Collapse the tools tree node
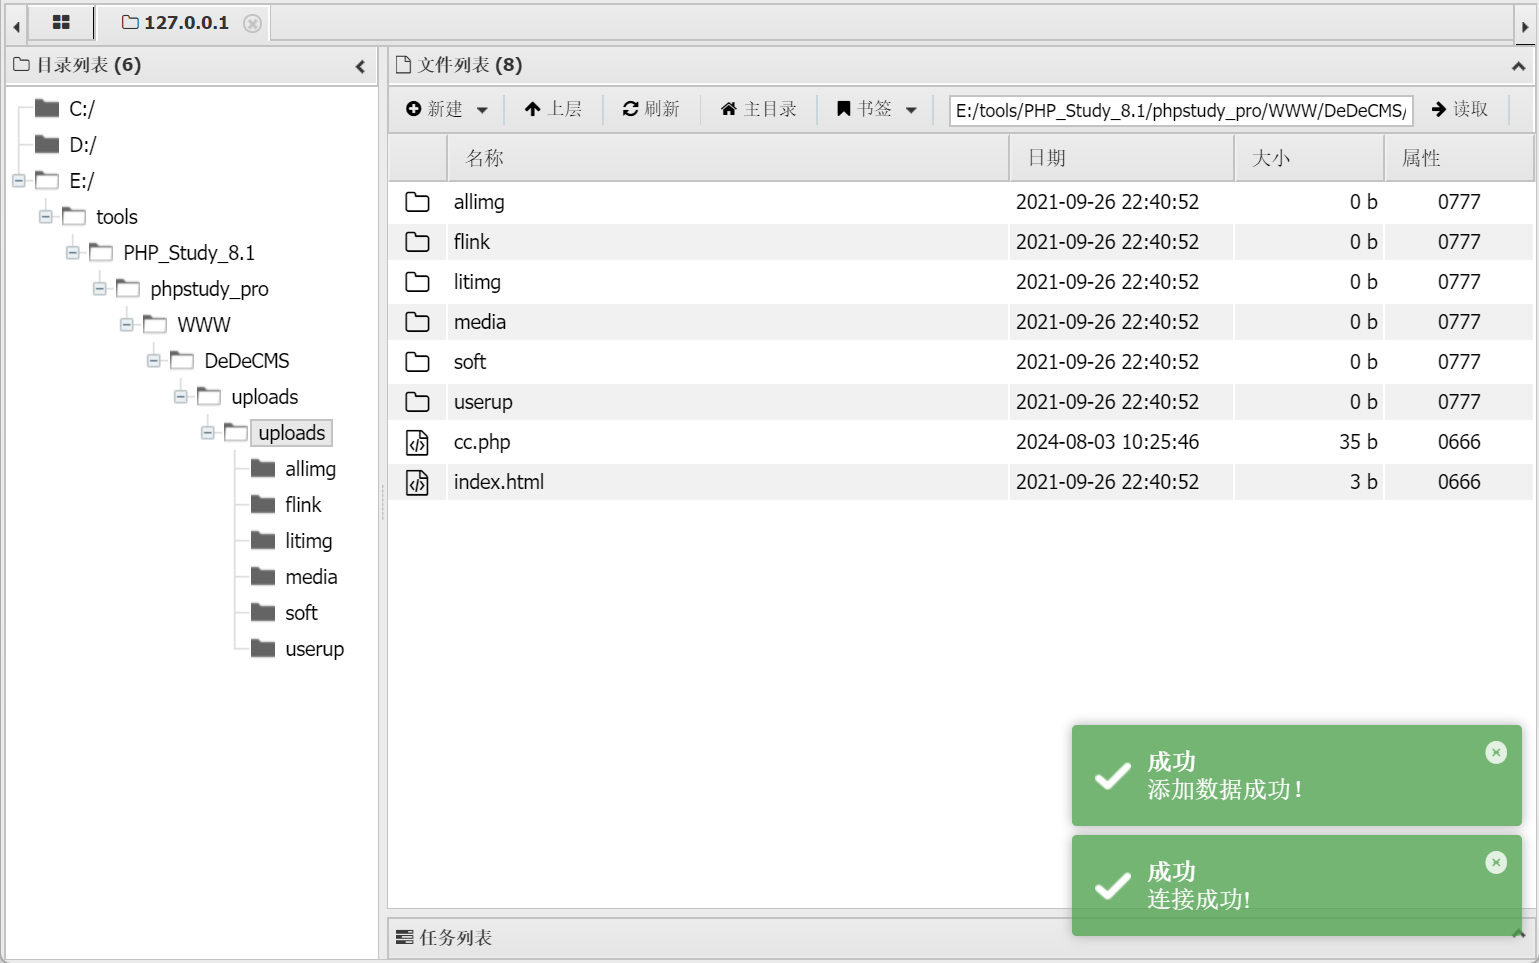Screen dimensions: 1539x963 point(46,217)
